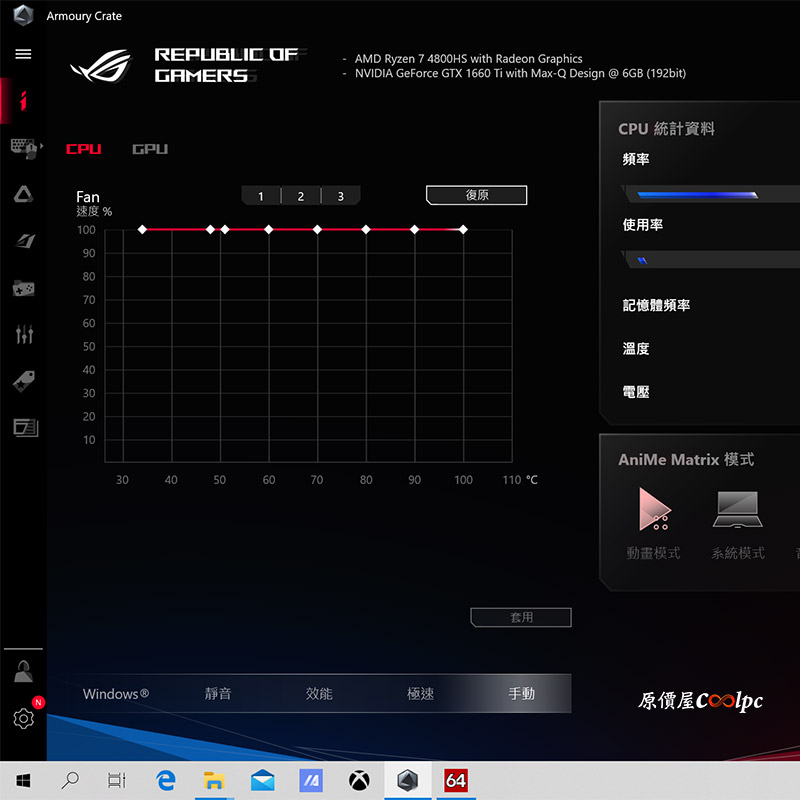Choose AniMe Matrix 動畫模式 animation mode
The image size is (800, 800).
(654, 523)
